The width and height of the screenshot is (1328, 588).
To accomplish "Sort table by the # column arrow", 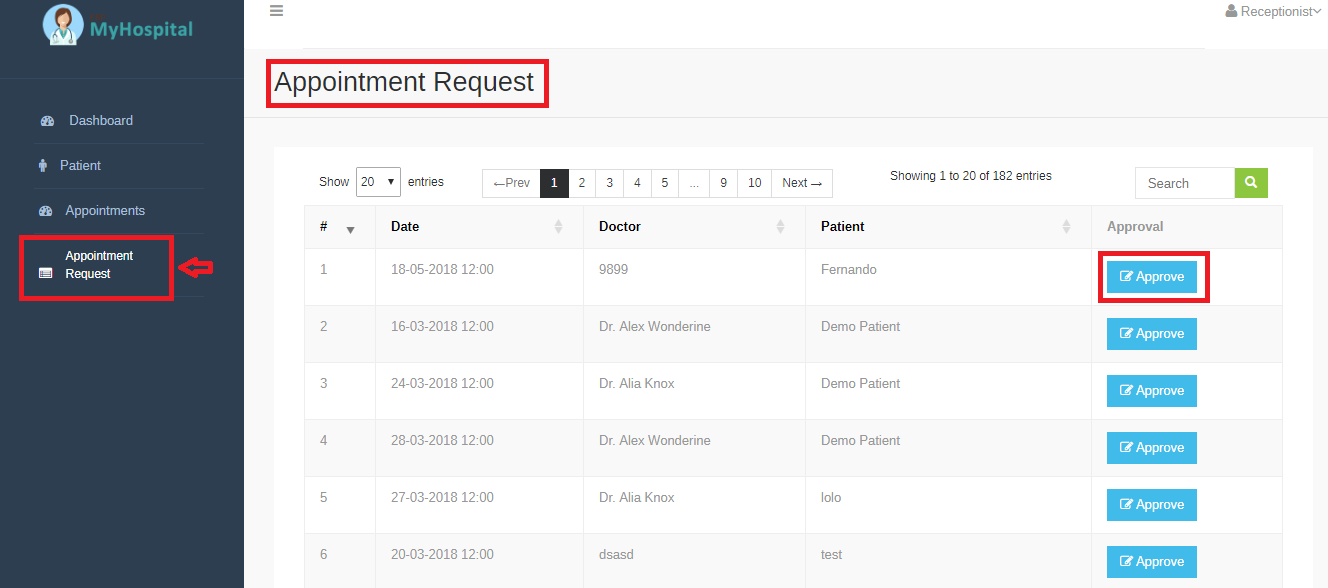I will pyautogui.click(x=350, y=230).
